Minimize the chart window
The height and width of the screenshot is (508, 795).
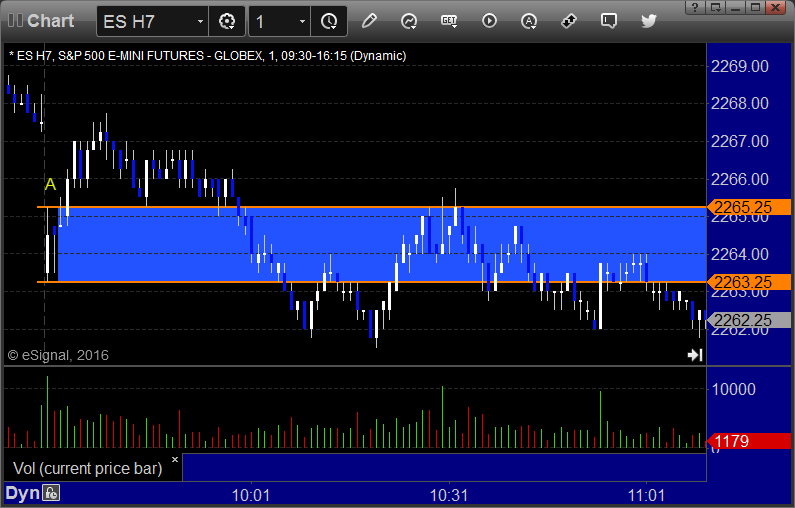point(736,7)
